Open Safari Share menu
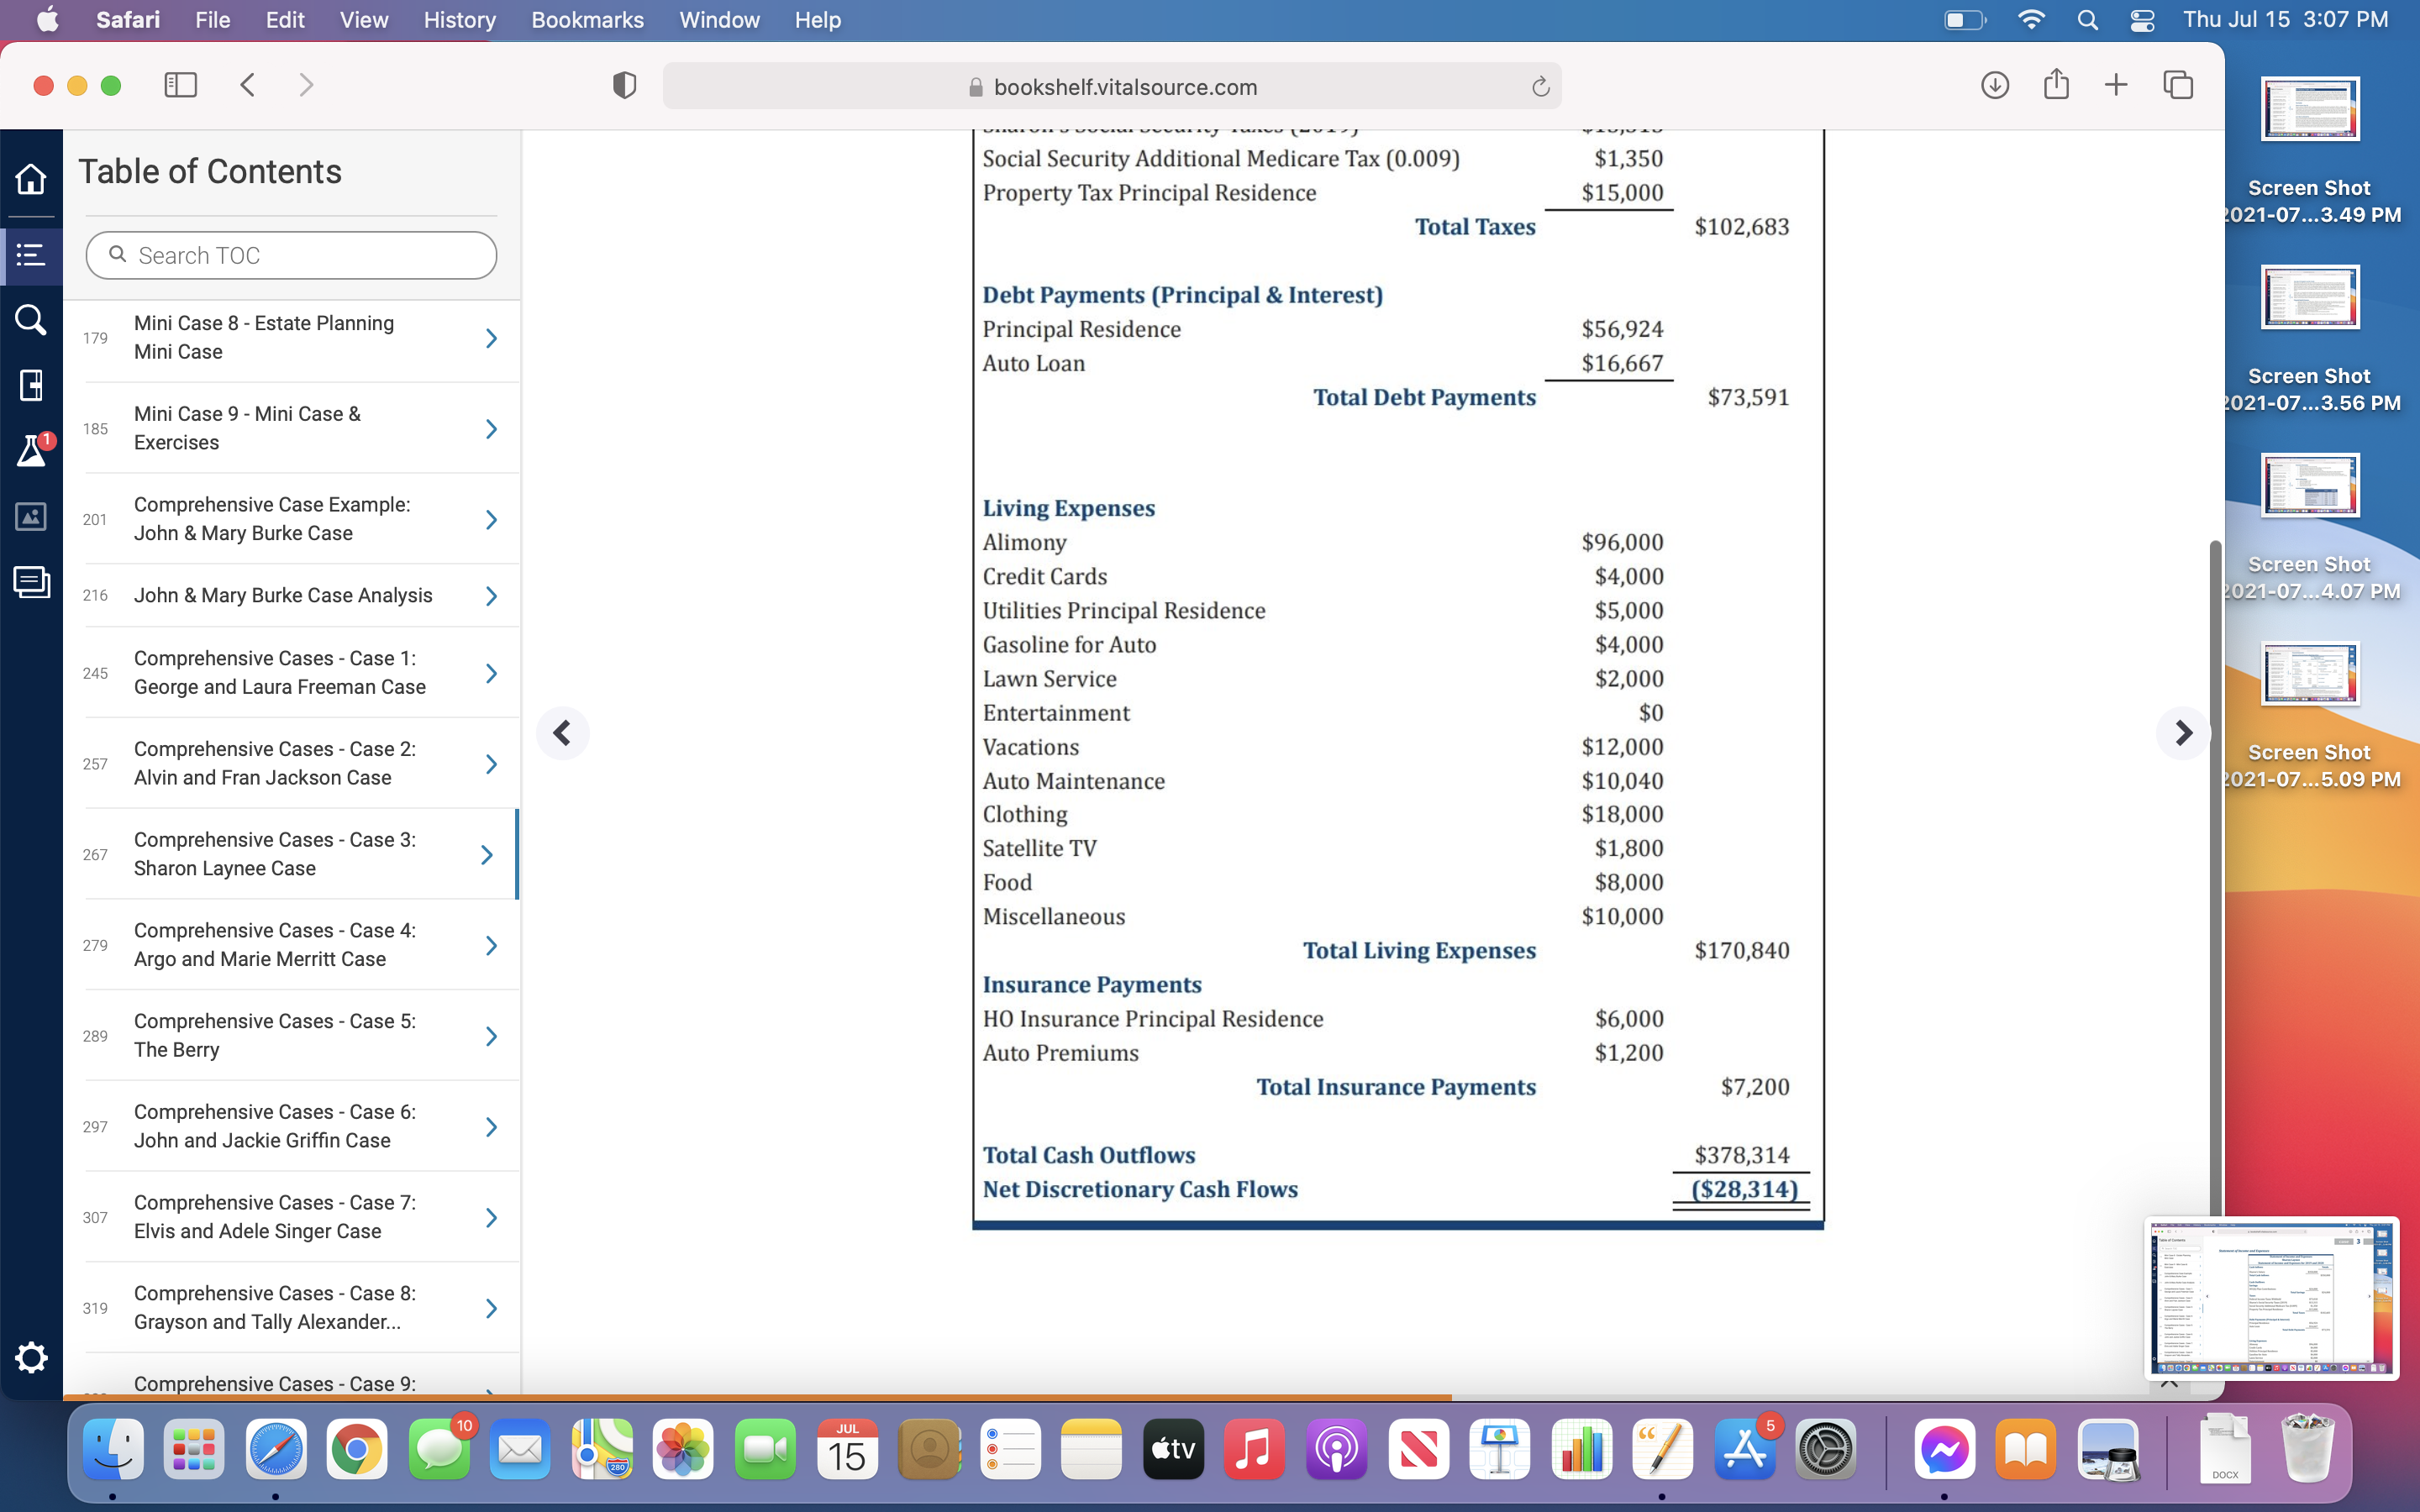2420x1512 pixels. point(2056,84)
